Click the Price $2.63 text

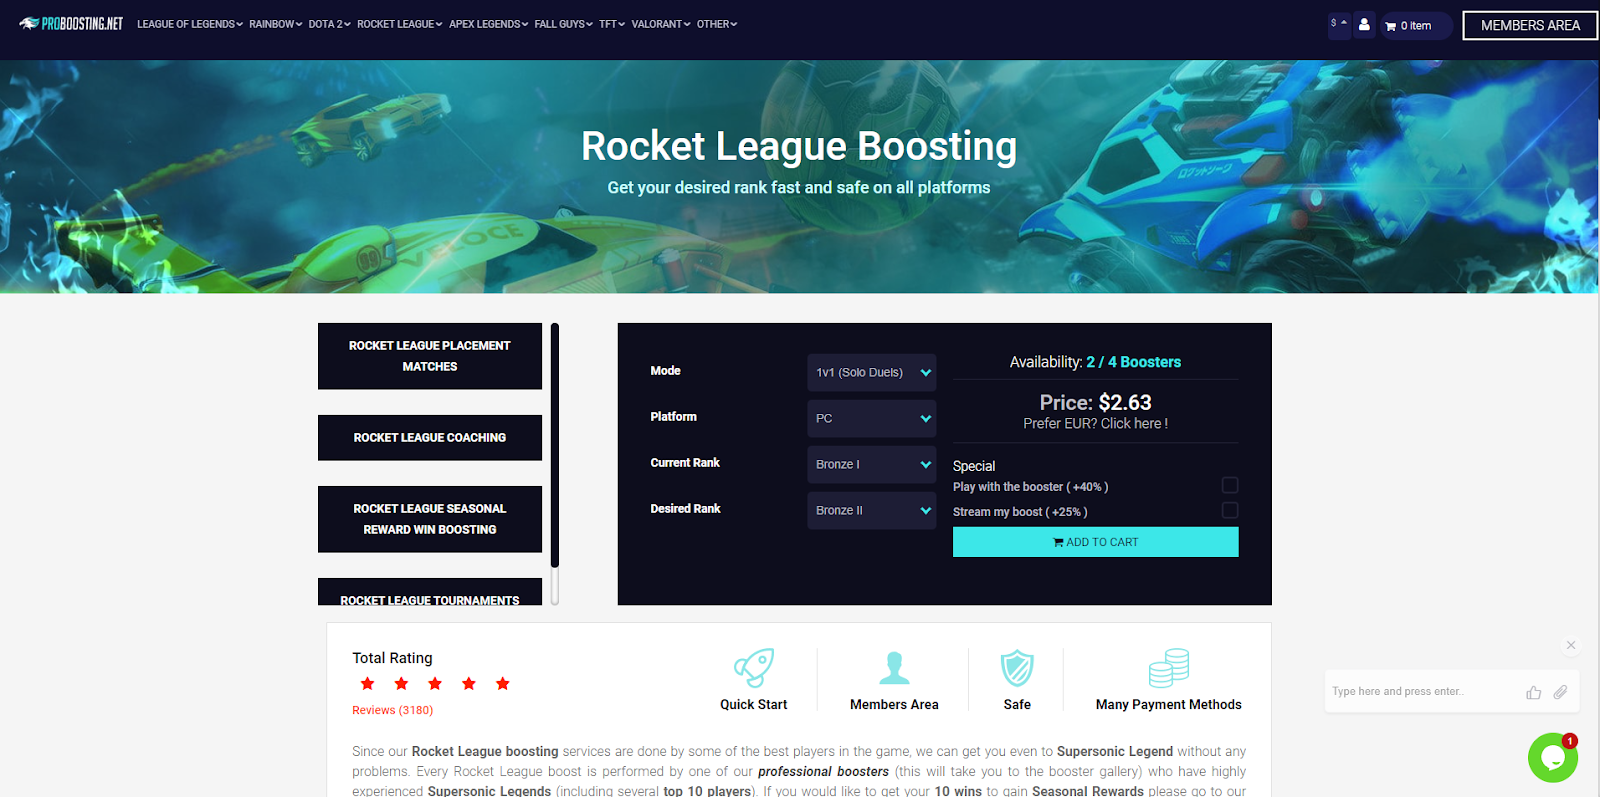click(x=1096, y=403)
